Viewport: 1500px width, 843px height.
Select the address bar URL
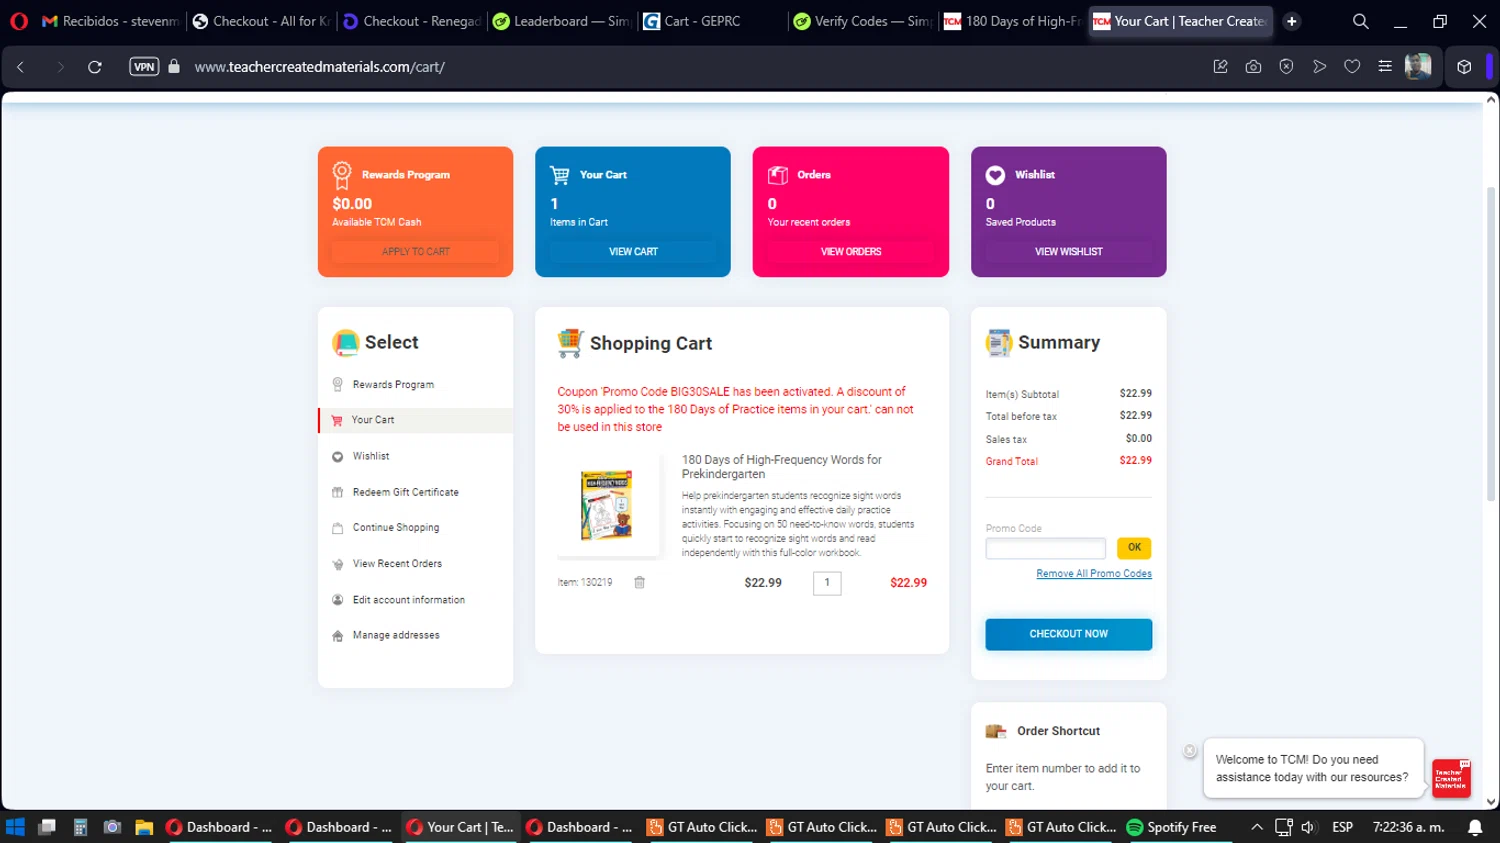click(x=319, y=67)
